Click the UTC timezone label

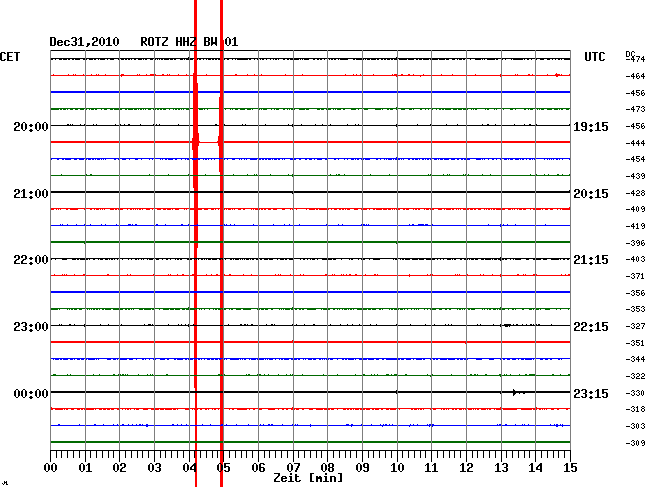[x=594, y=57]
